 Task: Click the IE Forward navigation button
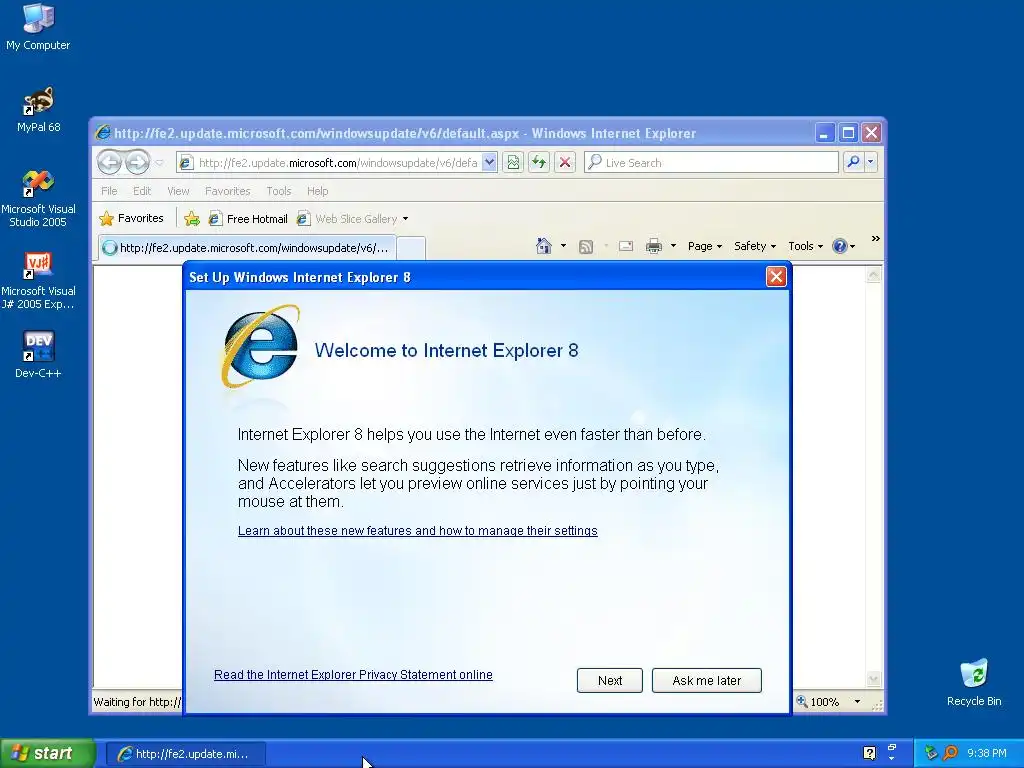(137, 162)
